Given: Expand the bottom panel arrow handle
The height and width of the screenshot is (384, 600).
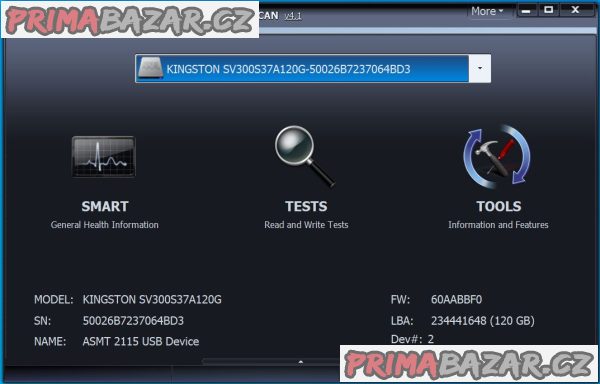Looking at the screenshot, I should (301, 361).
